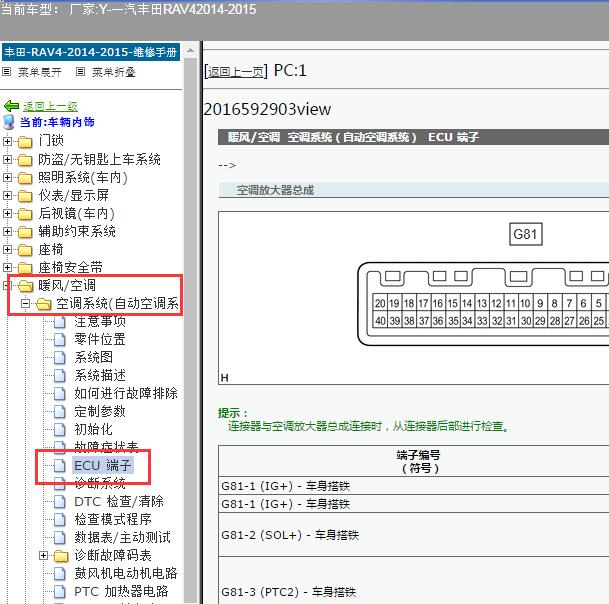Expand the 辅助约束系统 folder node
The width and height of the screenshot is (609, 604).
coord(7,232)
